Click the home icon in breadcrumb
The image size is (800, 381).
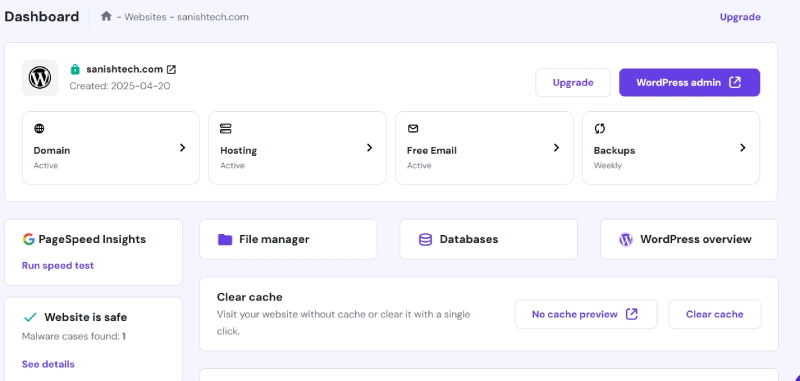106,16
